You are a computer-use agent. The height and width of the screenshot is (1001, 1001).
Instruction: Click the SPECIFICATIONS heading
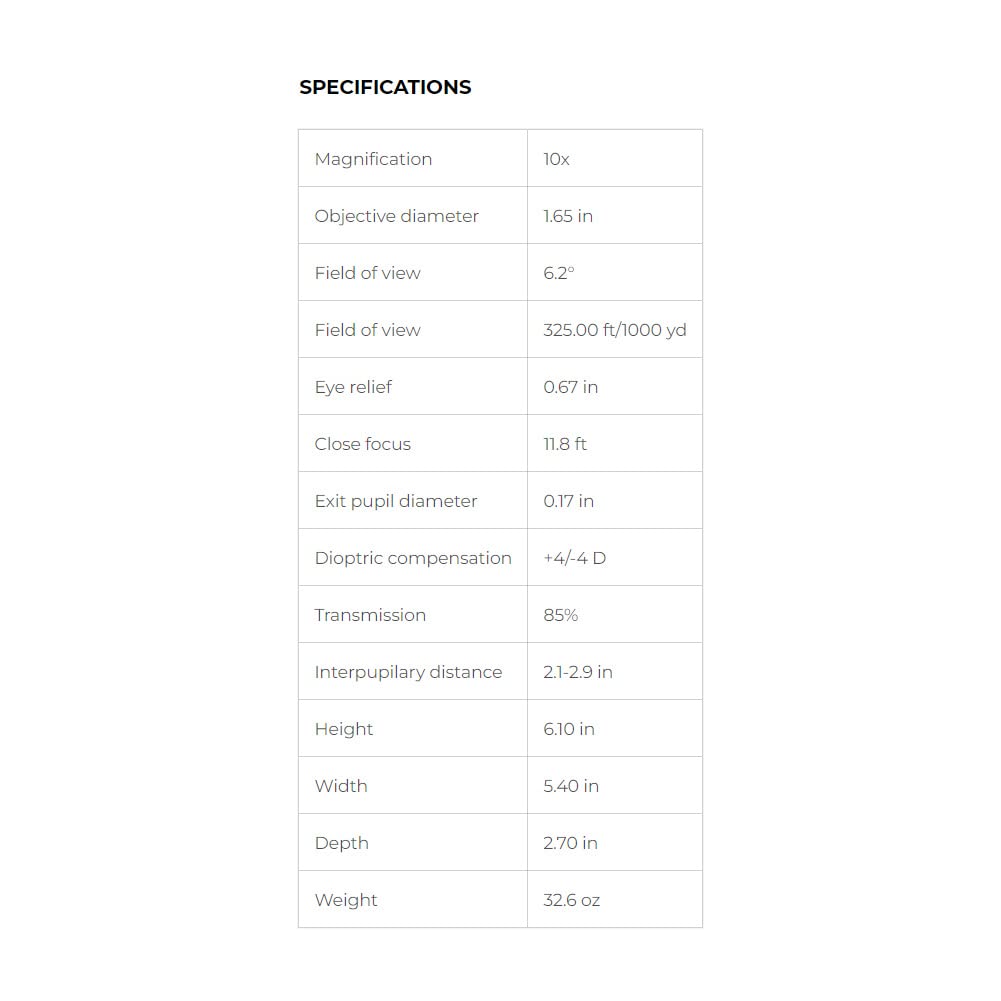(x=385, y=87)
